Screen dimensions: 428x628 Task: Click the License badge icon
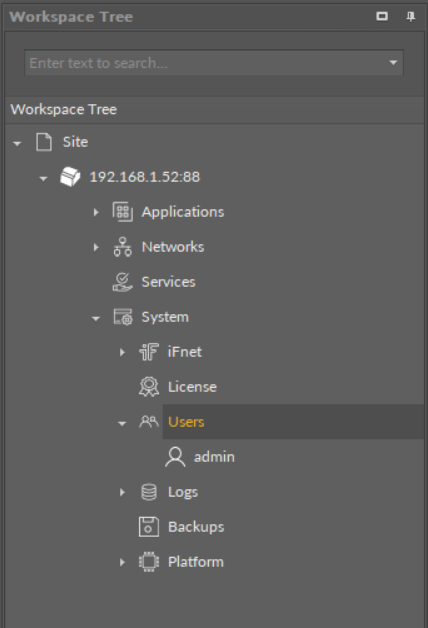point(149,387)
